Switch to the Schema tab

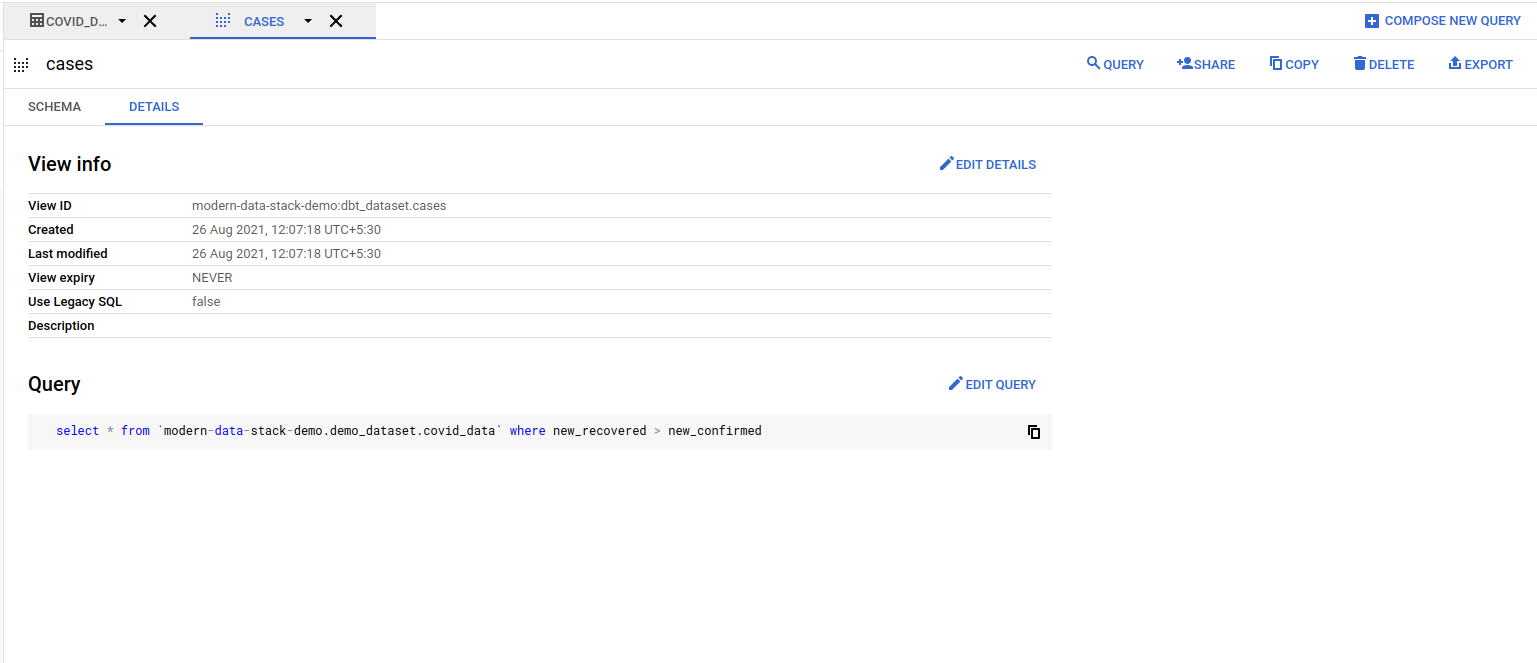pyautogui.click(x=54, y=107)
